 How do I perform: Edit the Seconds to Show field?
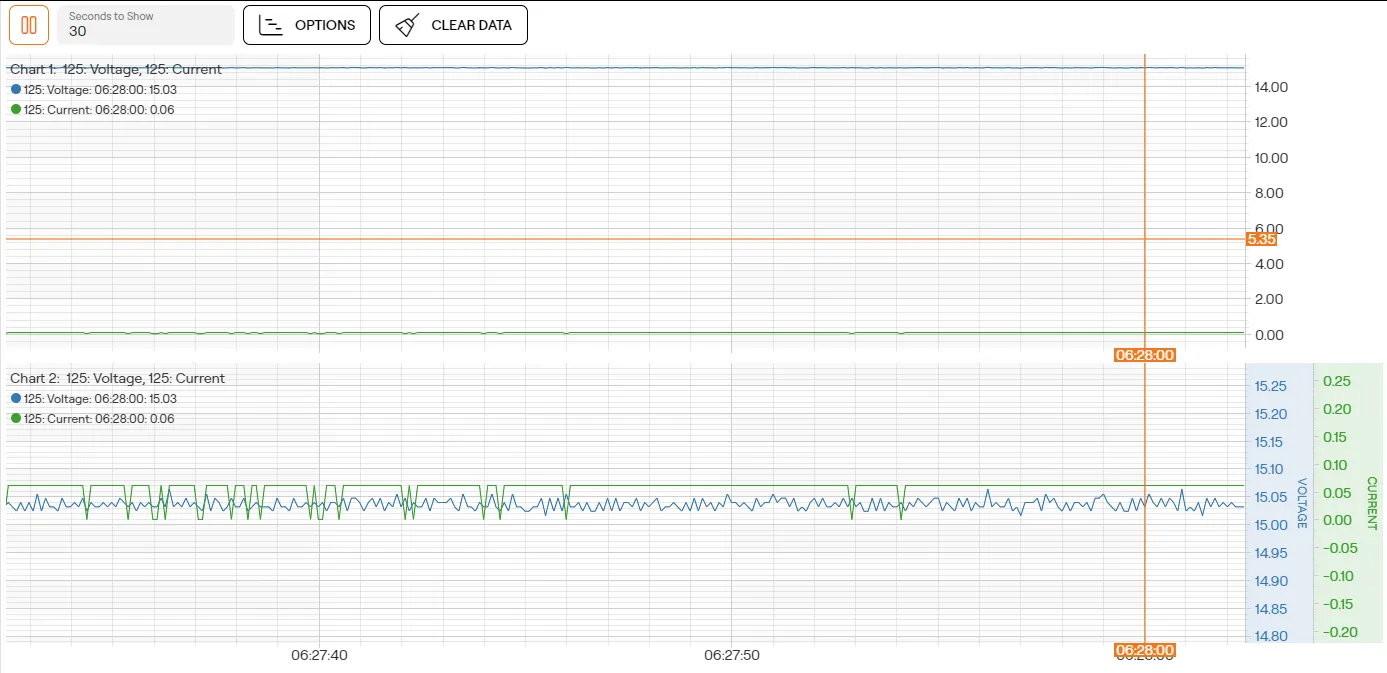pyautogui.click(x=146, y=25)
